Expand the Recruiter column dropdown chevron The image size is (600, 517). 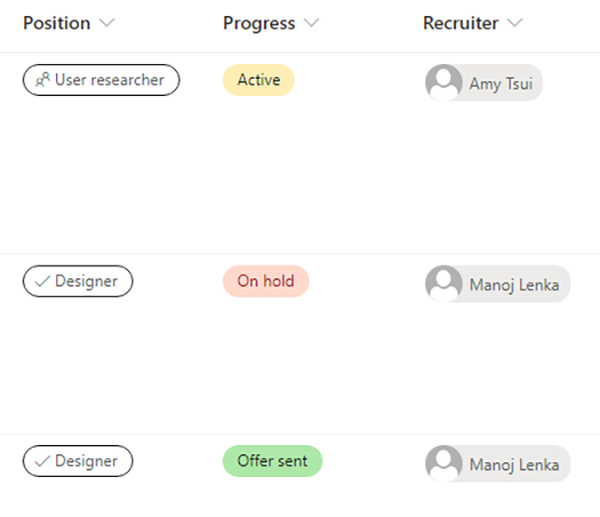(x=515, y=23)
